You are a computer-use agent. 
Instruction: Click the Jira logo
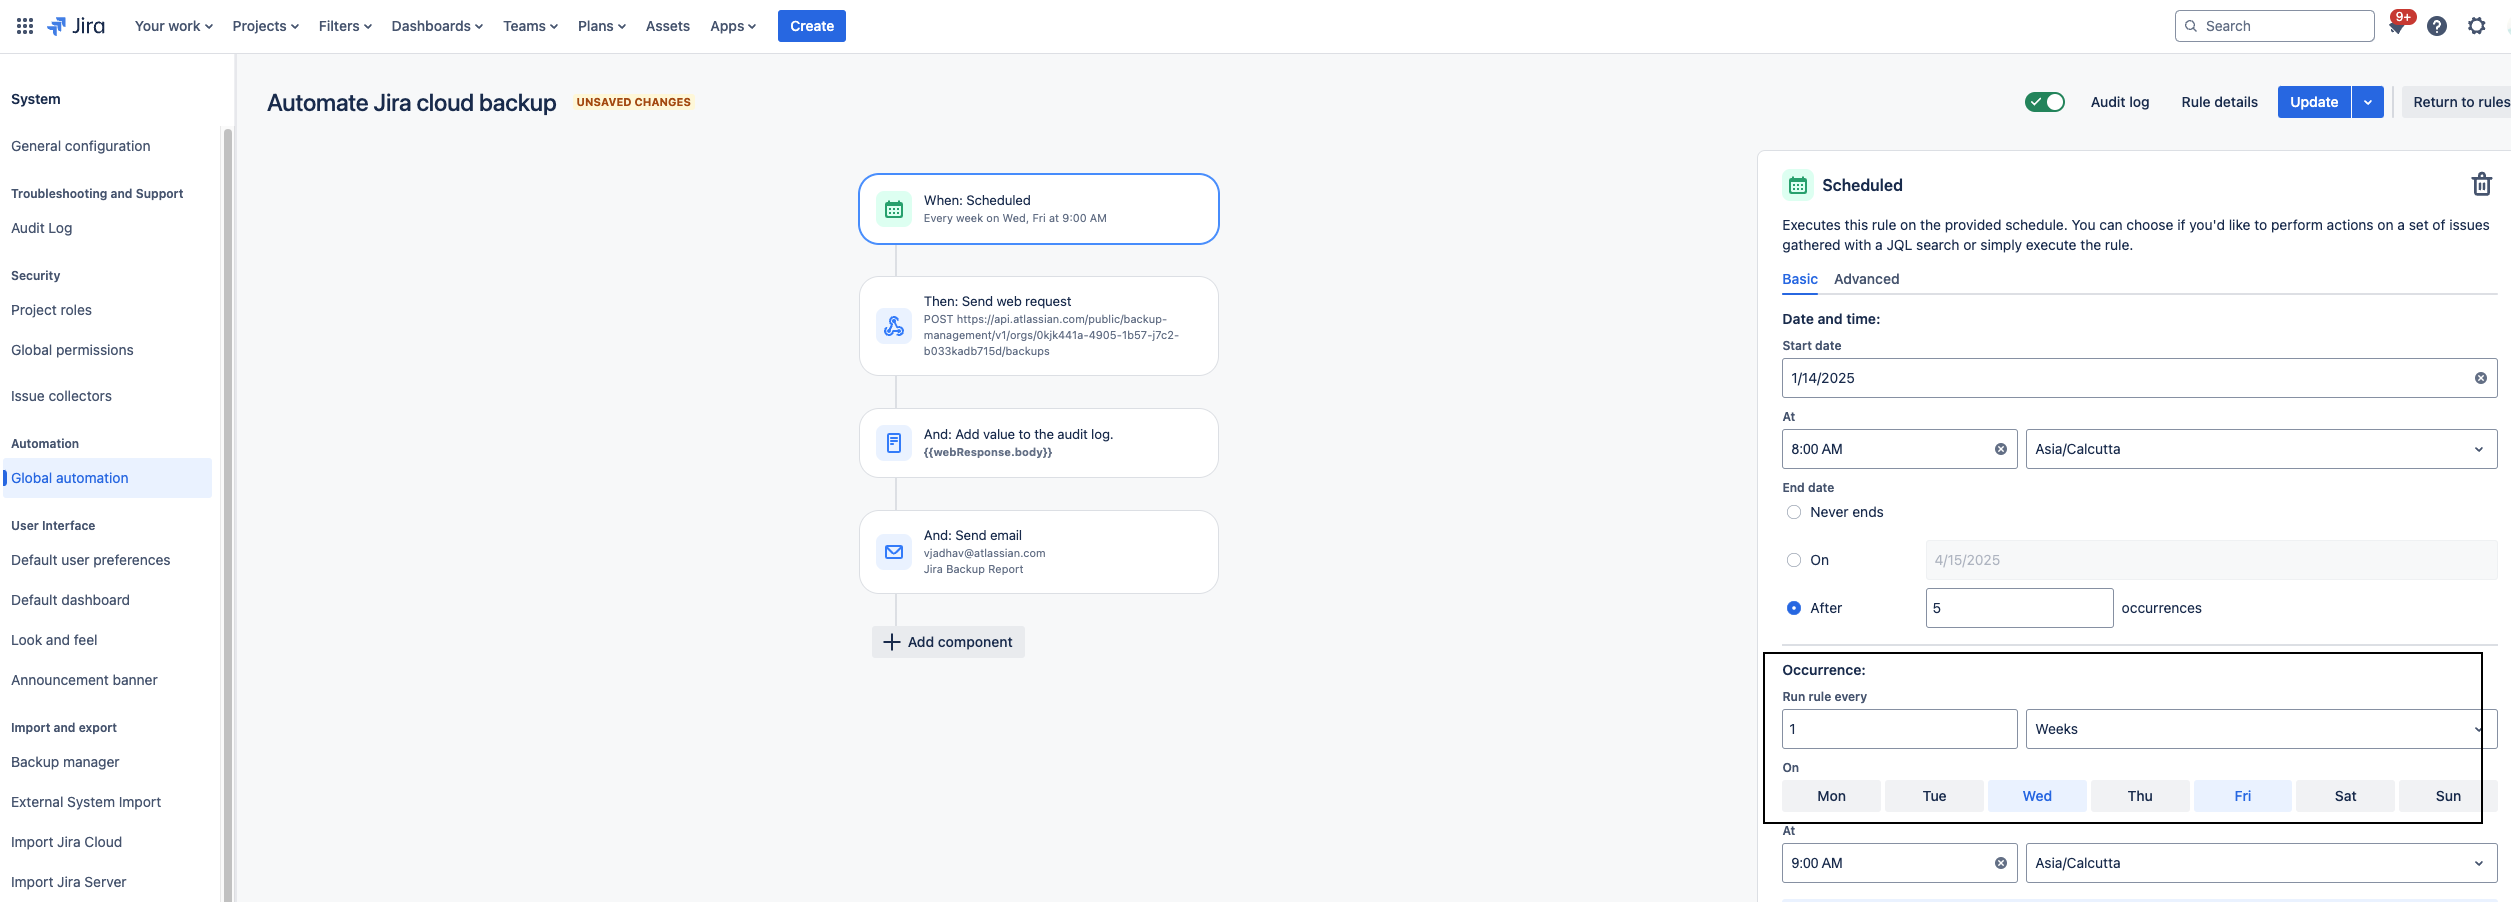pos(76,26)
